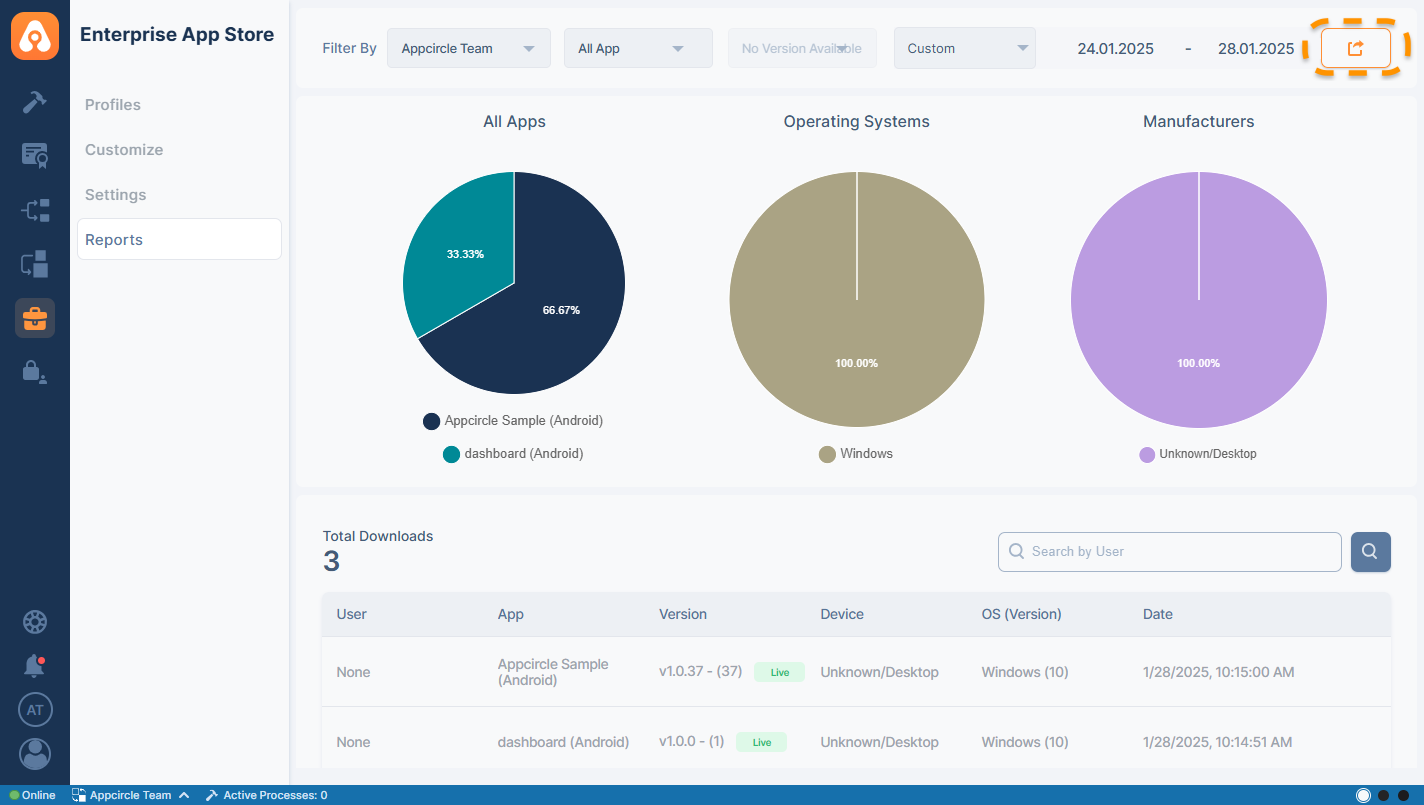
Task: Expand the Appcircle Team chevron in status bar
Action: pos(183,795)
